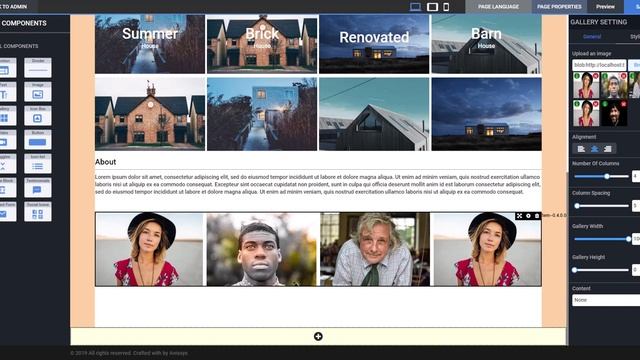The height and width of the screenshot is (360, 640).
Task: Click the upload image URL field
Action: (599, 65)
